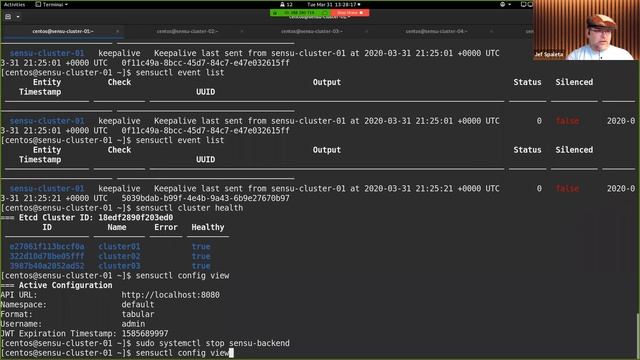Click the 'cluster03' member name
The height and width of the screenshot is (360, 640).
pos(119,266)
